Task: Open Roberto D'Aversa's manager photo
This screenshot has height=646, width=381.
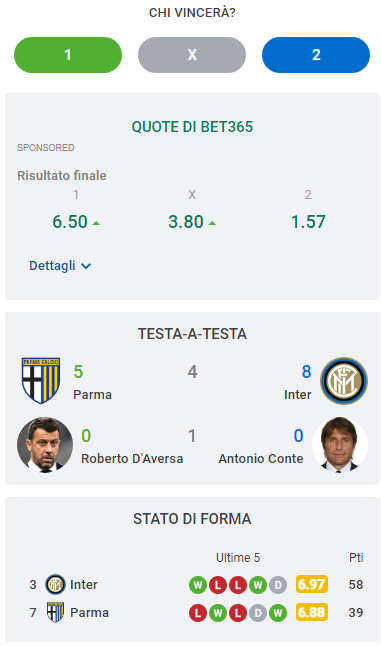Action: pos(45,445)
